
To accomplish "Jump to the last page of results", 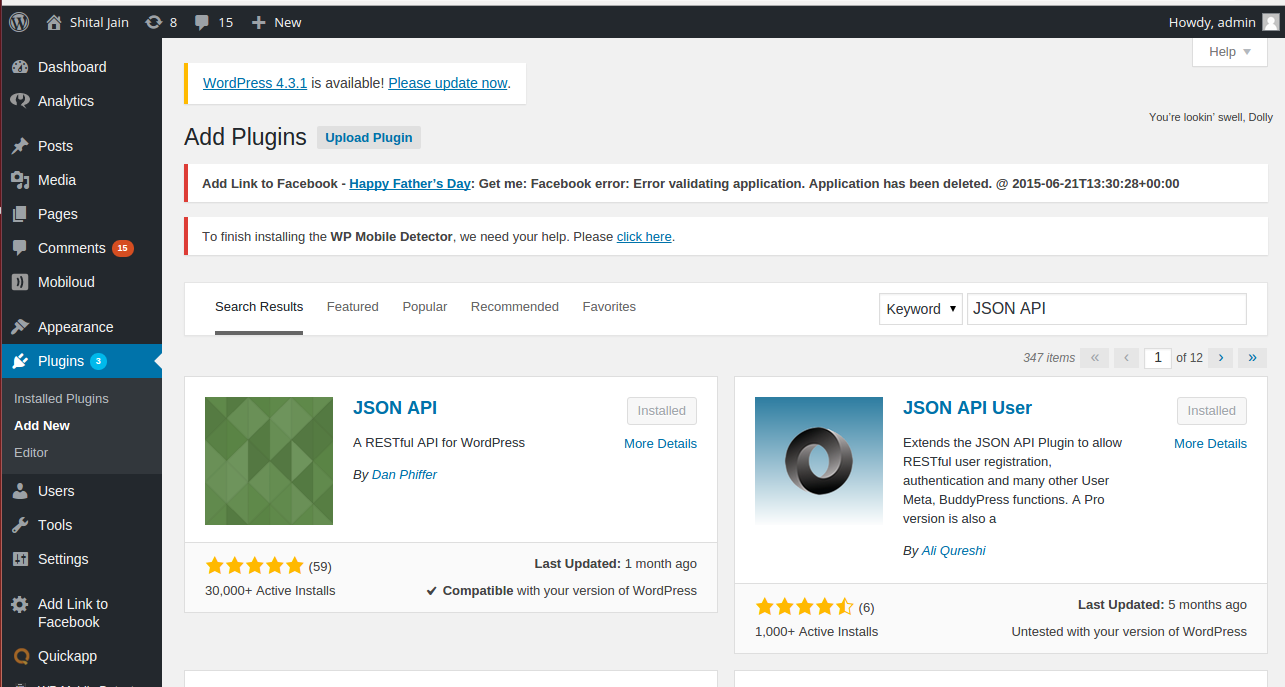I will click(x=1252, y=357).
